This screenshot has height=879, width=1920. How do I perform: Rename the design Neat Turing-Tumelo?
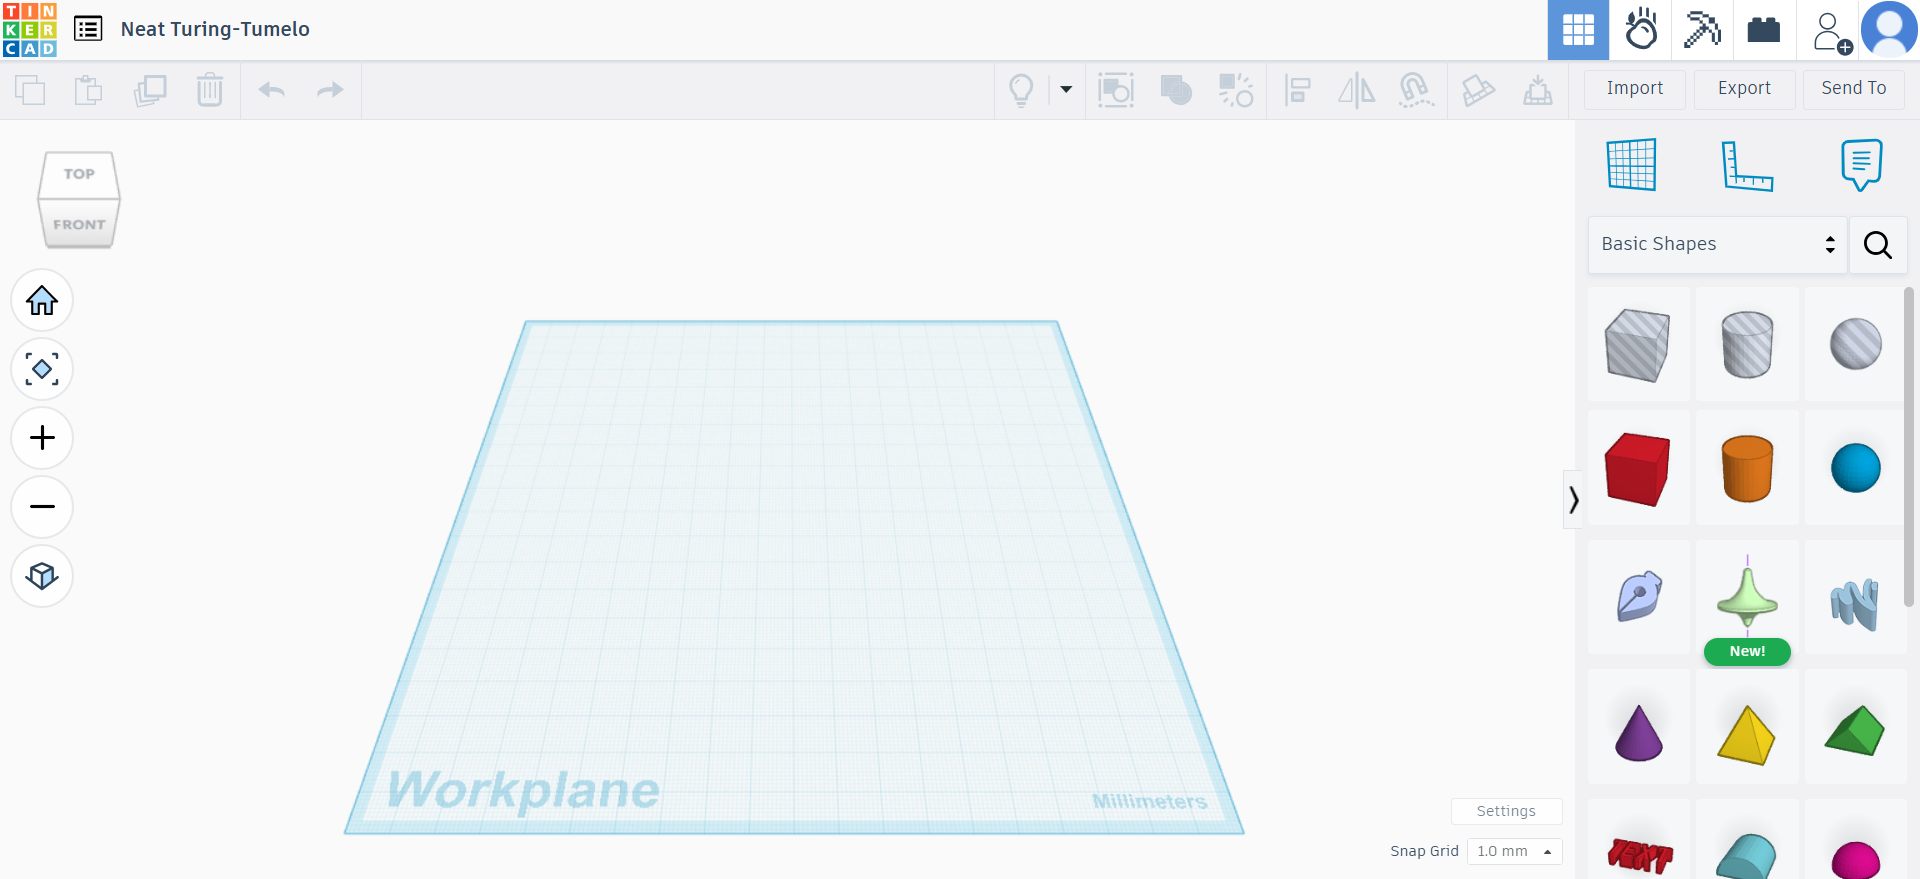(x=215, y=29)
